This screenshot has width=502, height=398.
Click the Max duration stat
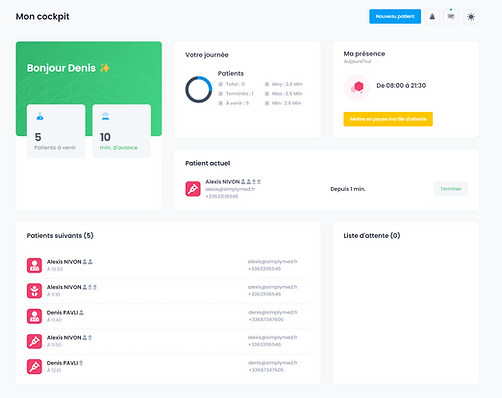tap(283, 94)
